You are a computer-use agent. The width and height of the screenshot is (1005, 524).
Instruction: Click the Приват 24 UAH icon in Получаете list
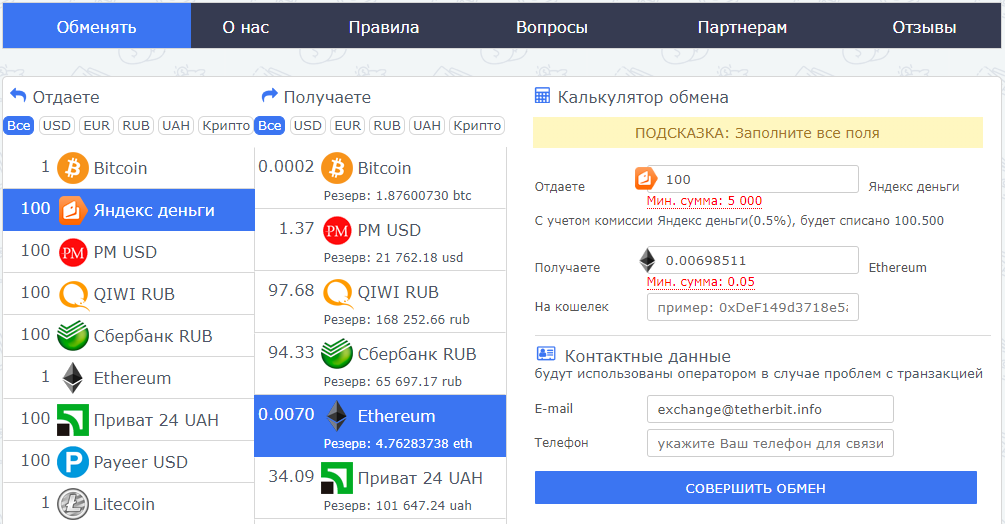(337, 478)
